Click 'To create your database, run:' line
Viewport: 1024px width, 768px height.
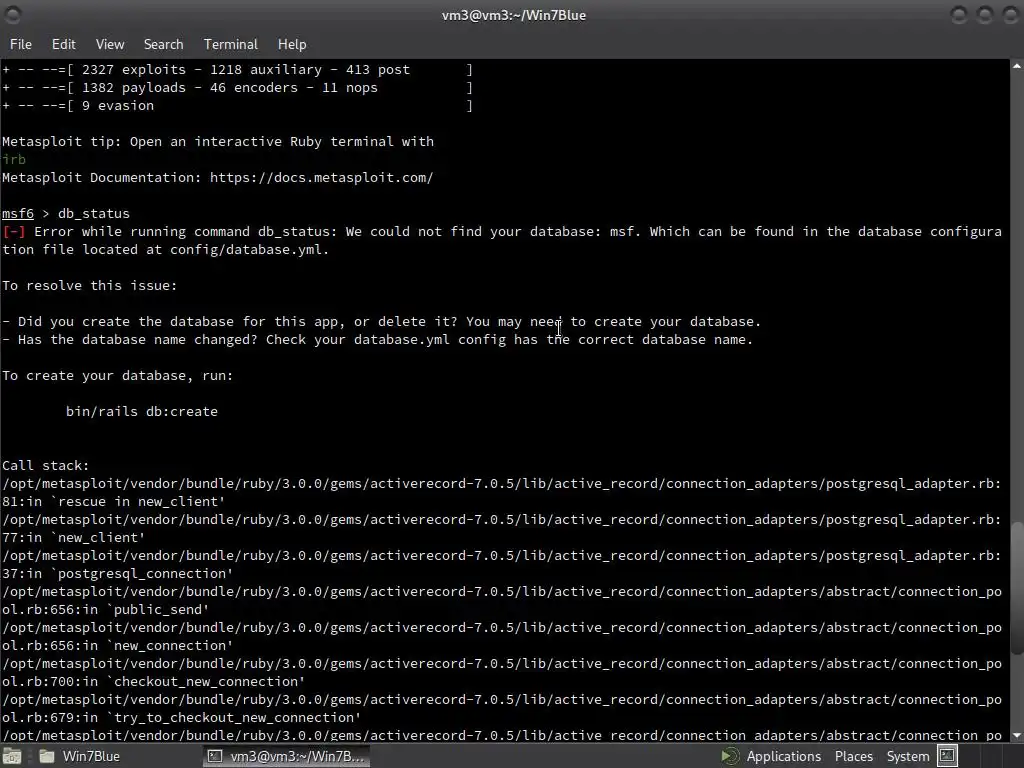118,376
